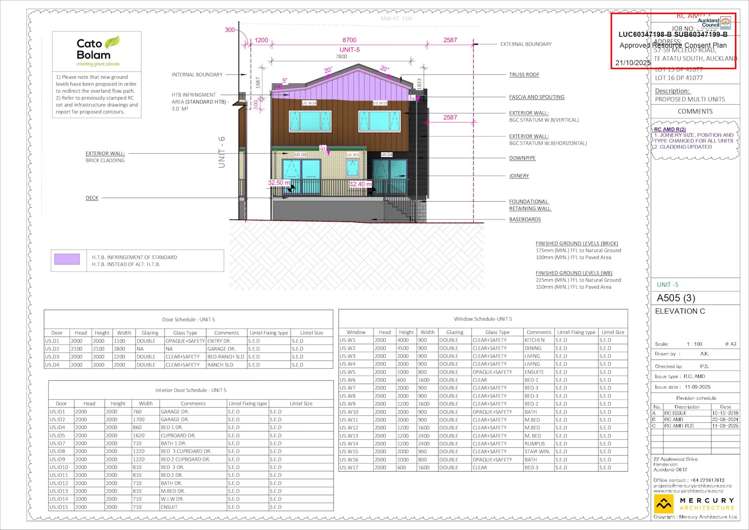The image size is (749, 530).
Task: Click the 'FASCIA AND SPOUTING' annotation
Action: [536, 97]
